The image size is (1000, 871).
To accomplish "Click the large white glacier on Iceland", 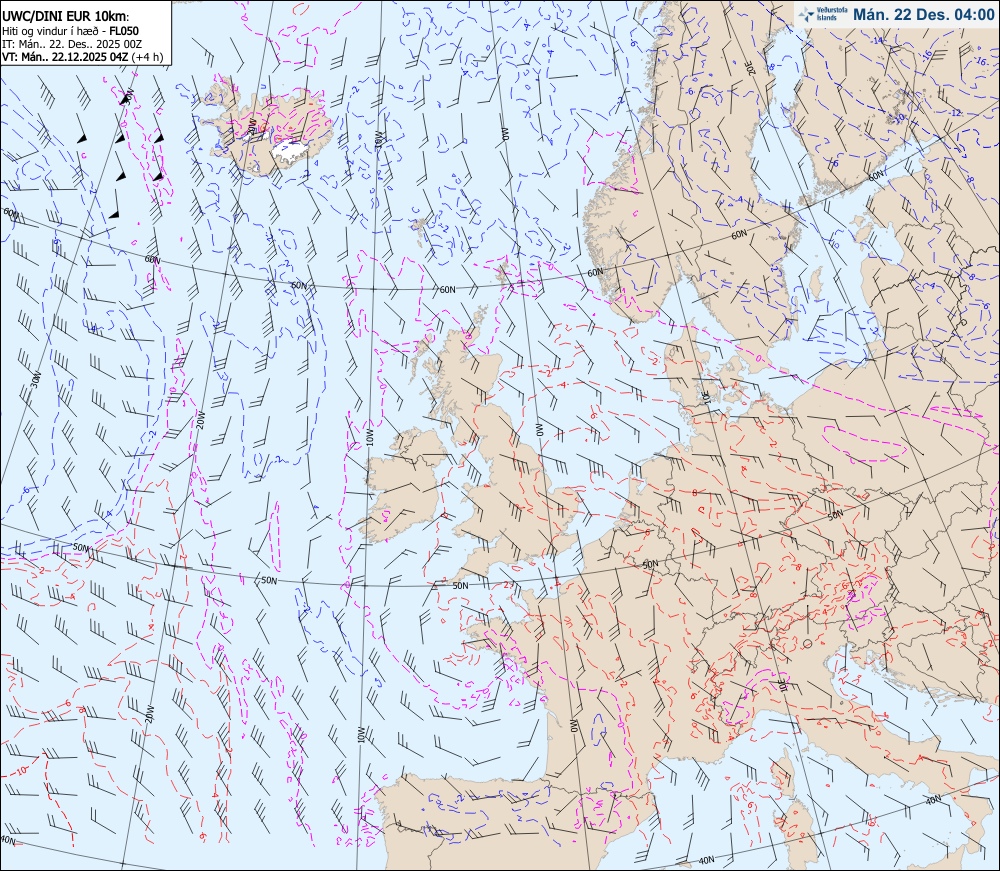I will [290, 150].
